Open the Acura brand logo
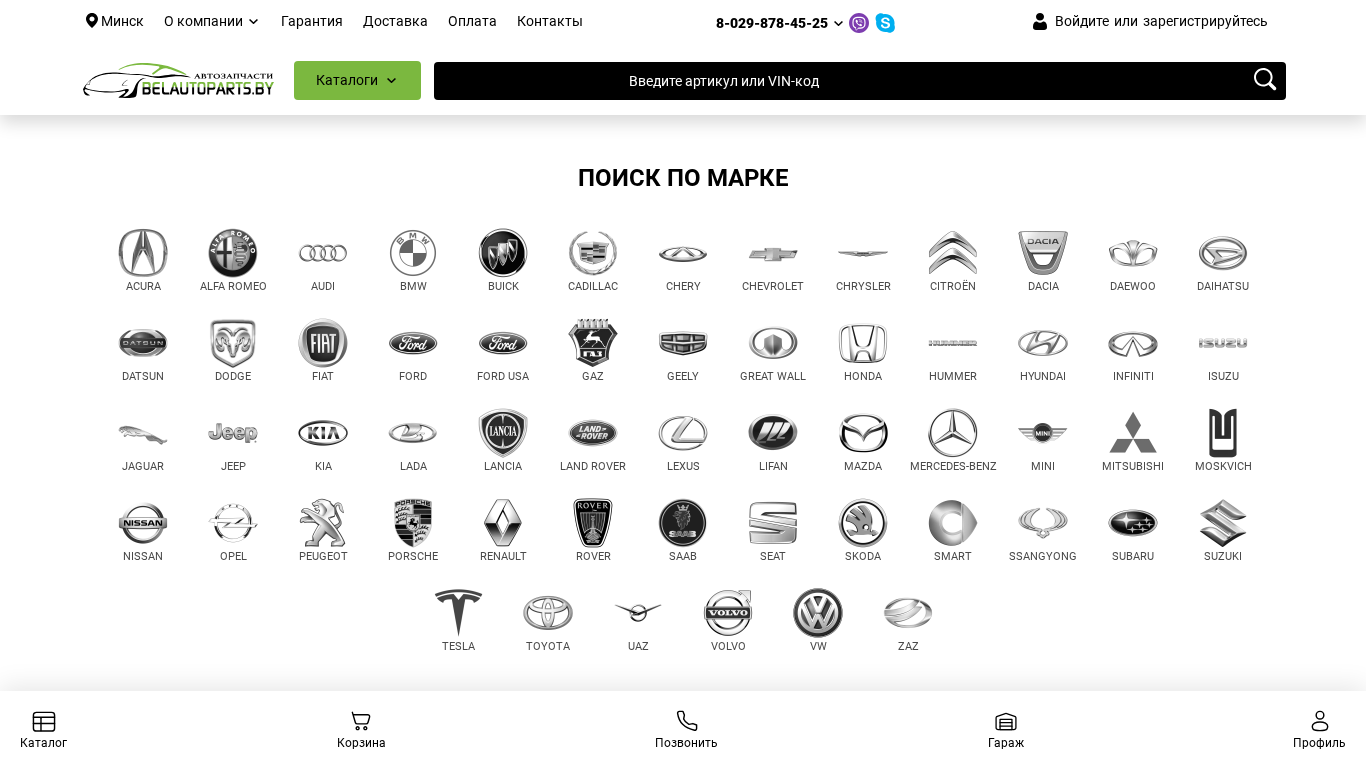The height and width of the screenshot is (768, 1366). [143, 253]
